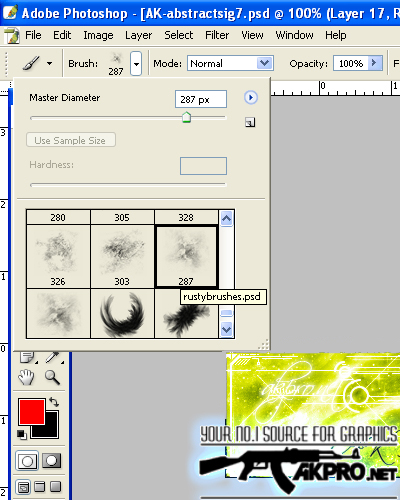The height and width of the screenshot is (500, 400).
Task: Open the Layer menu
Action: pyautogui.click(x=138, y=35)
